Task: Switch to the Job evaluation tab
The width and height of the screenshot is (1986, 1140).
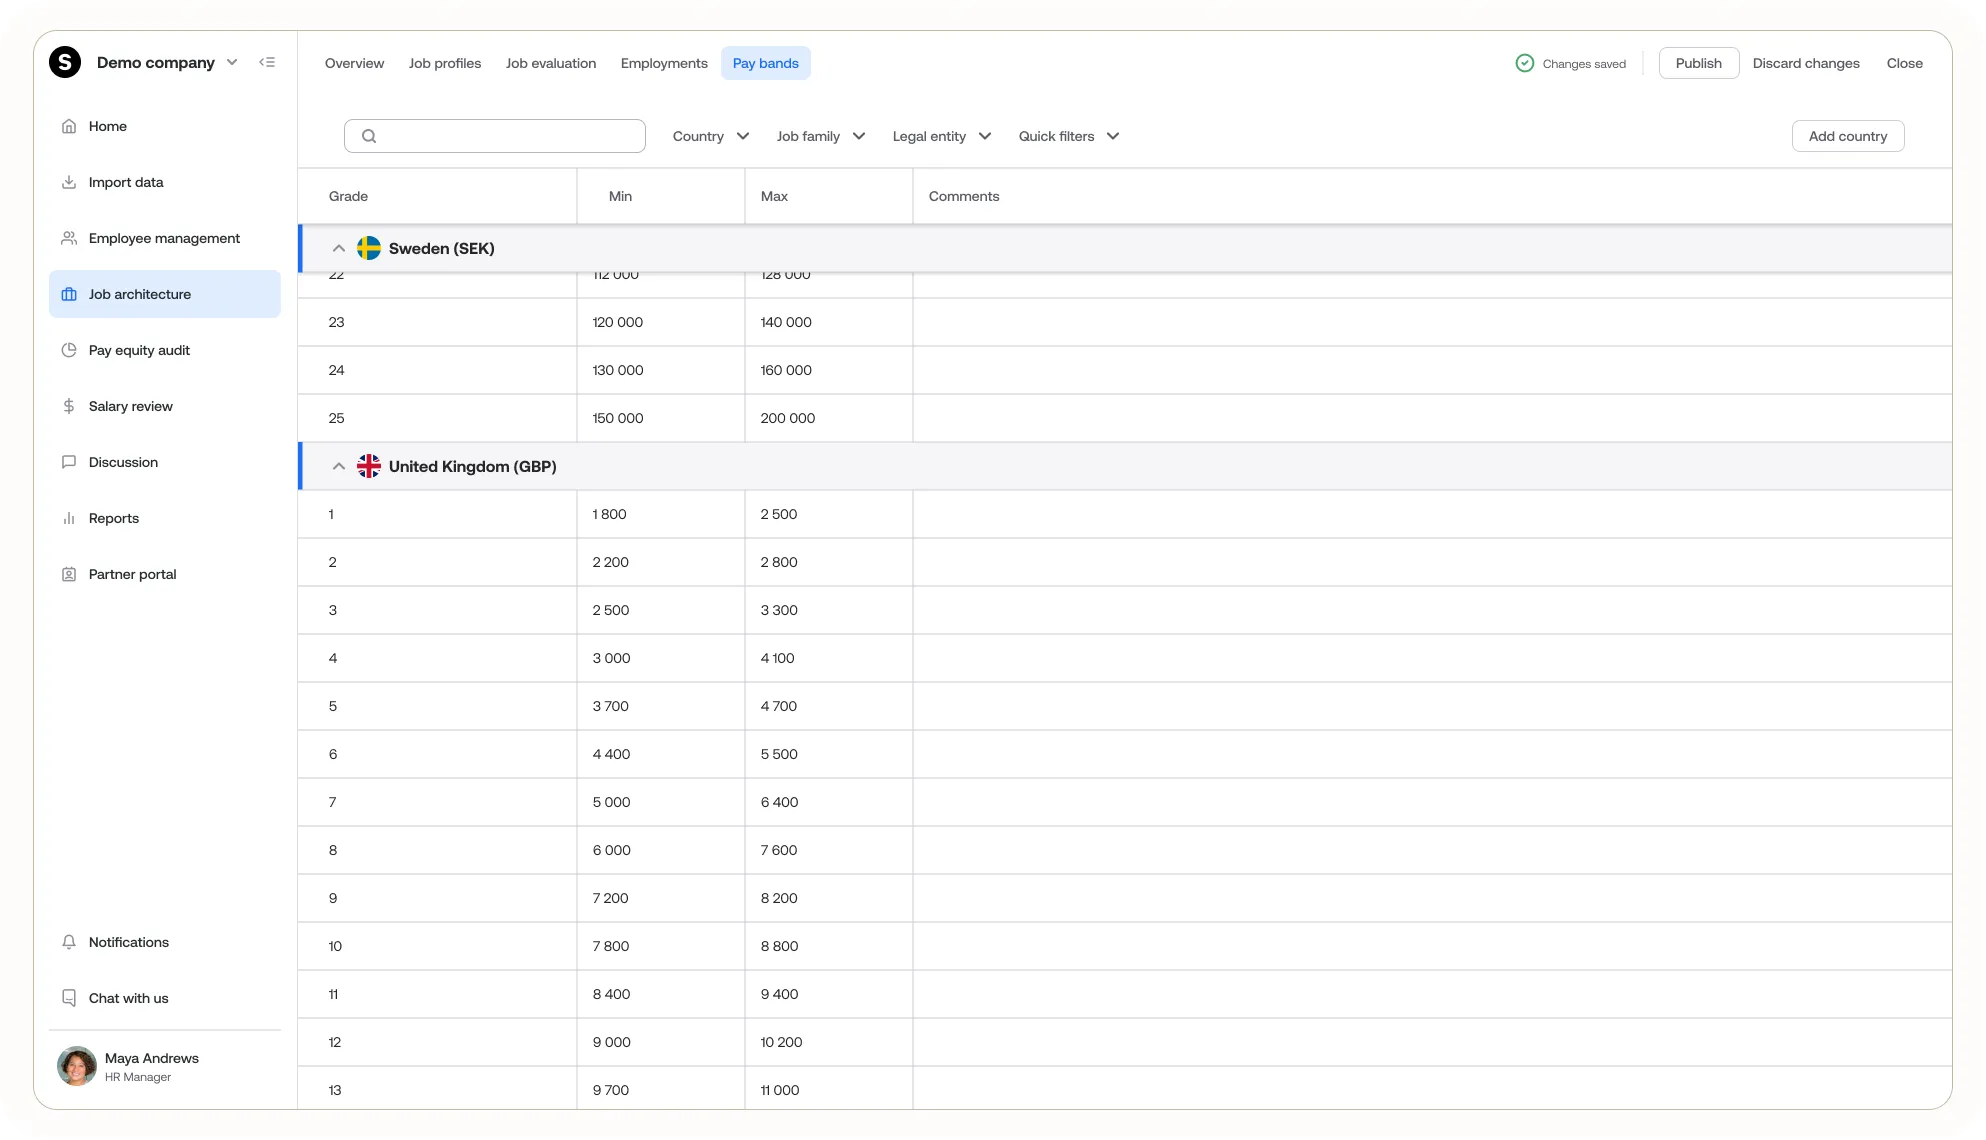Action: point(551,63)
